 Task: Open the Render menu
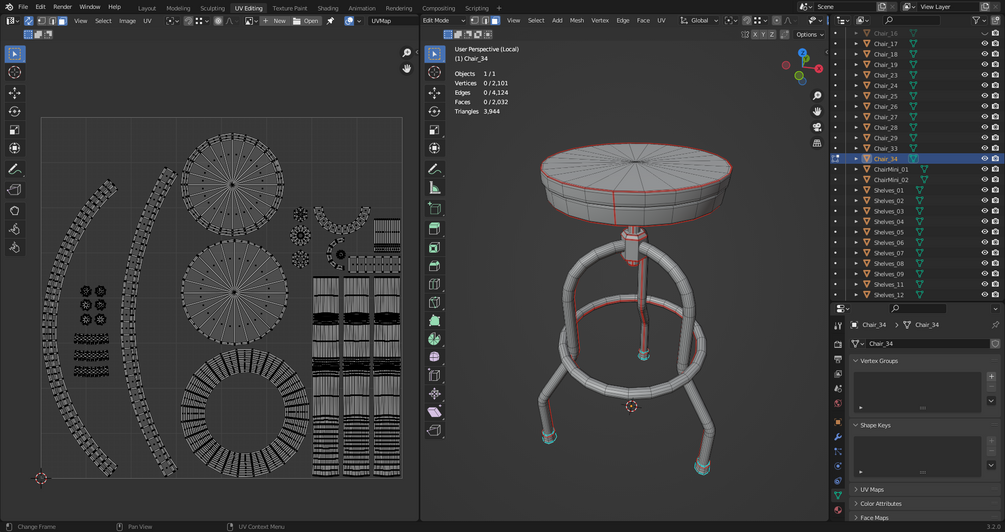coord(62,6)
